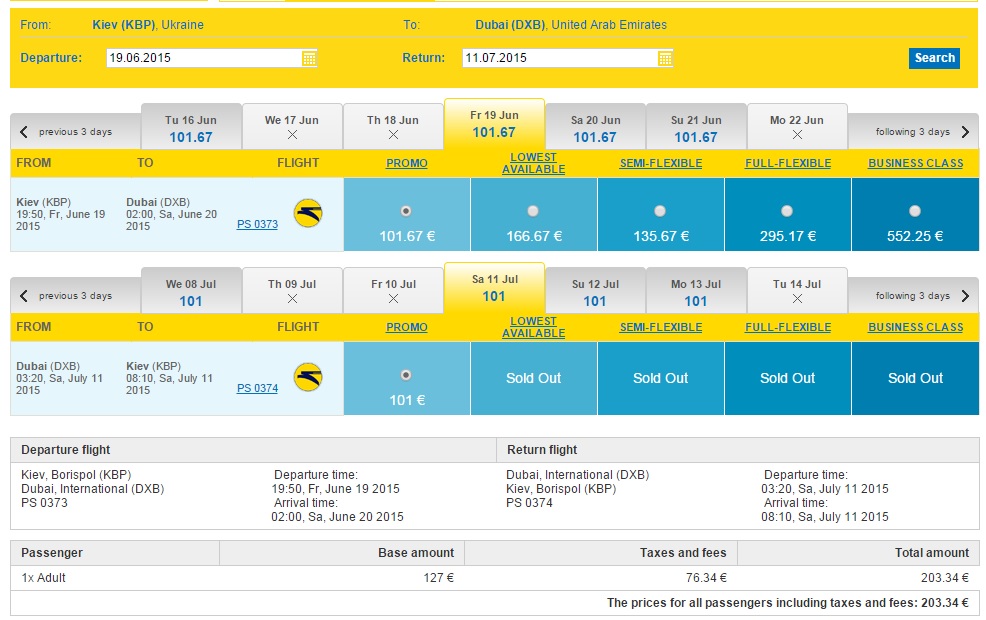The height and width of the screenshot is (620, 986).
Task: Select Semi-Flexible fare 135.67 €
Action: (660, 211)
